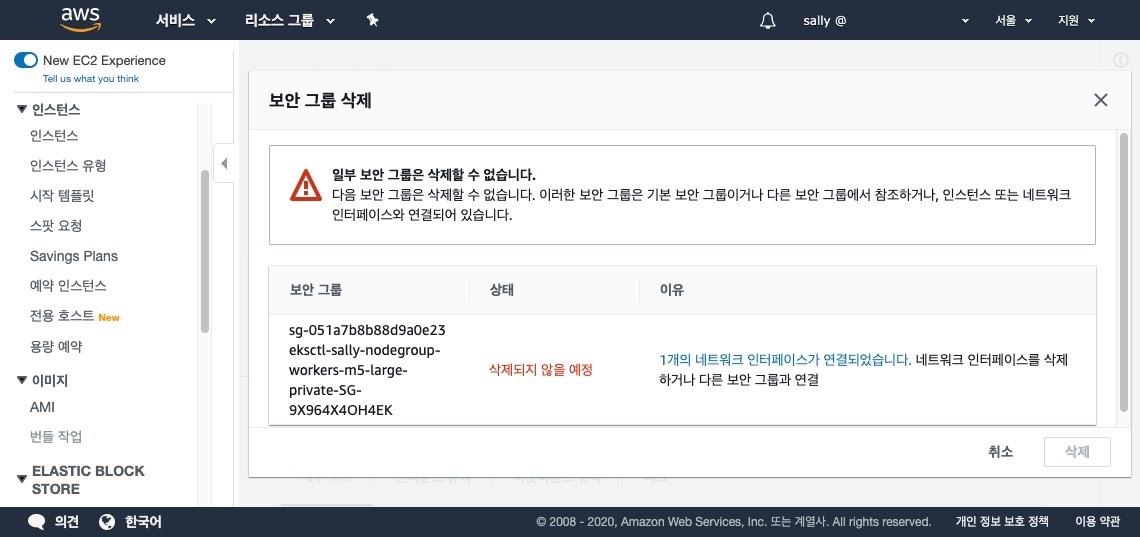Image resolution: width=1140 pixels, height=537 pixels.
Task: Click the 의견 feedback speech bubble icon
Action: tap(37, 522)
